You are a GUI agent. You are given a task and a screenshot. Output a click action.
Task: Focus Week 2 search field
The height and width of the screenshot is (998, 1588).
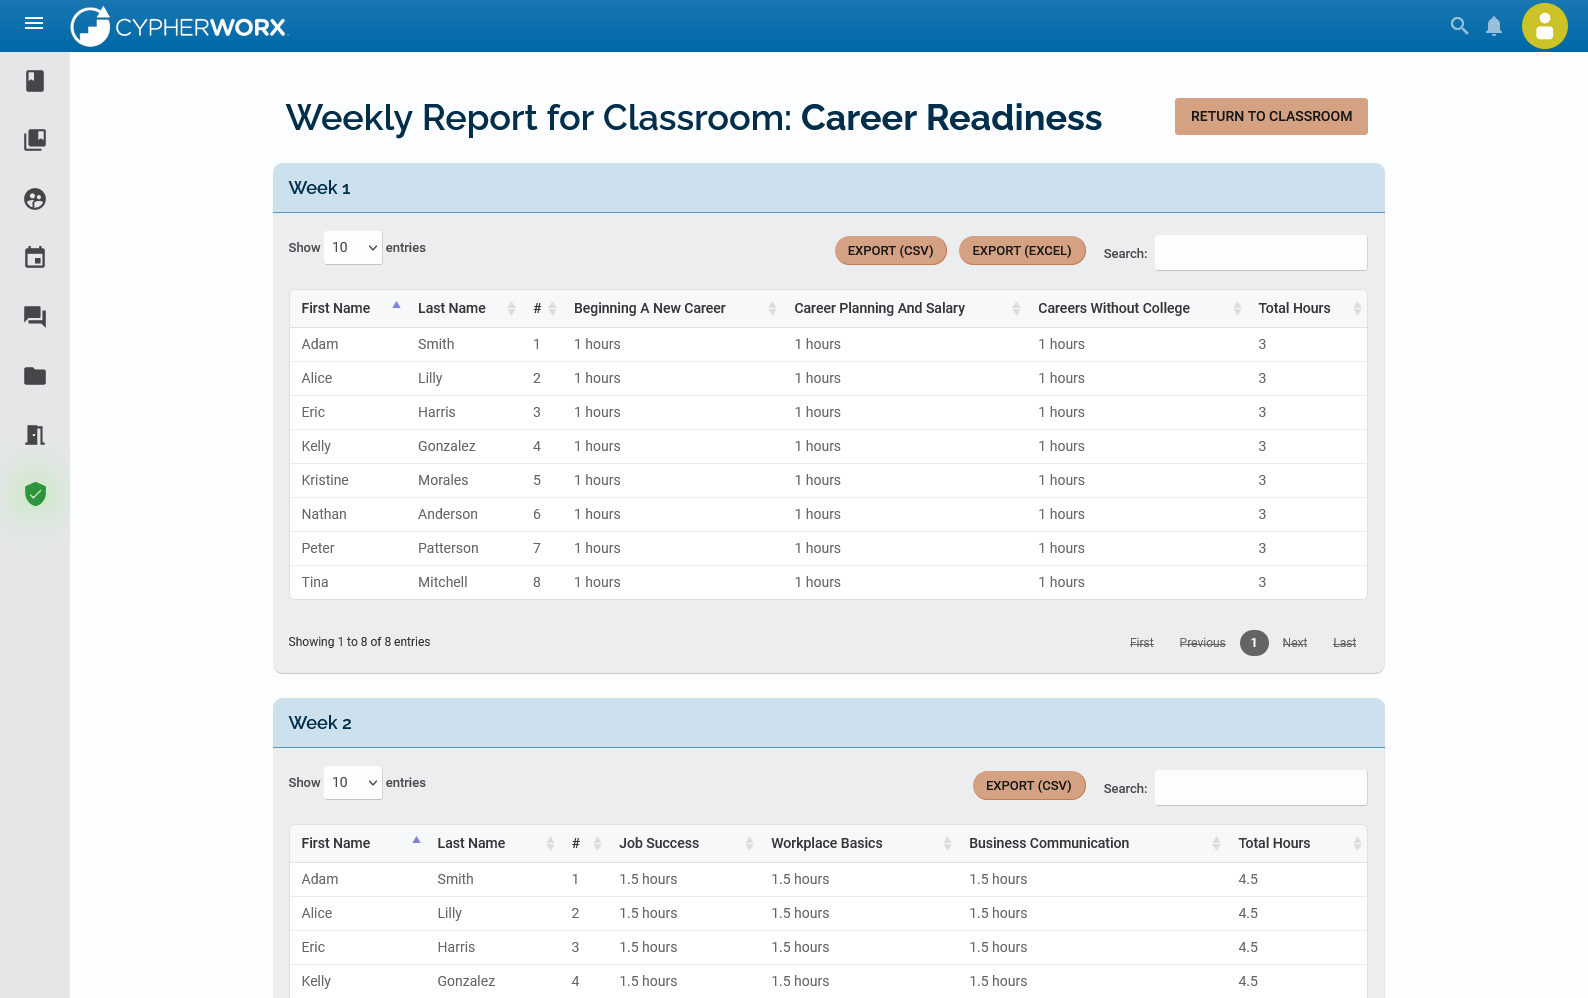click(1261, 788)
